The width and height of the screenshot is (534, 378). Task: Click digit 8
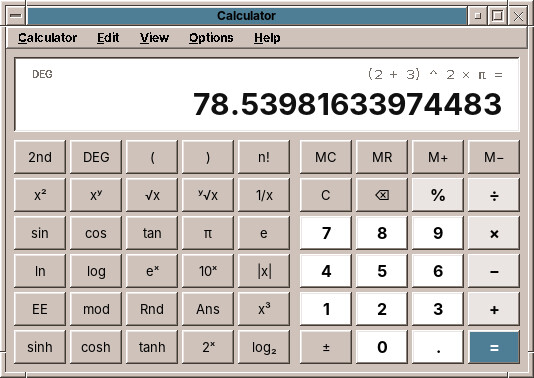382,233
